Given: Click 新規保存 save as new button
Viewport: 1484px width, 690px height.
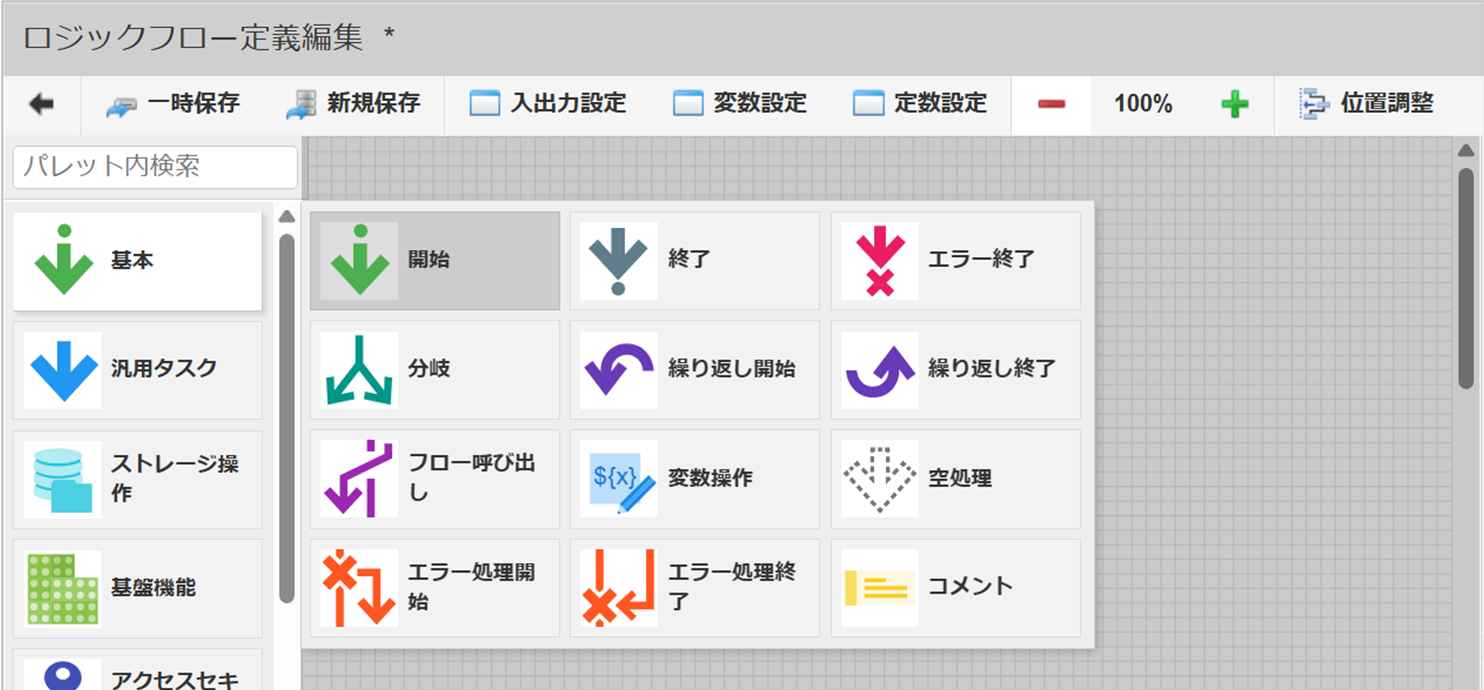Looking at the screenshot, I should pos(353,104).
